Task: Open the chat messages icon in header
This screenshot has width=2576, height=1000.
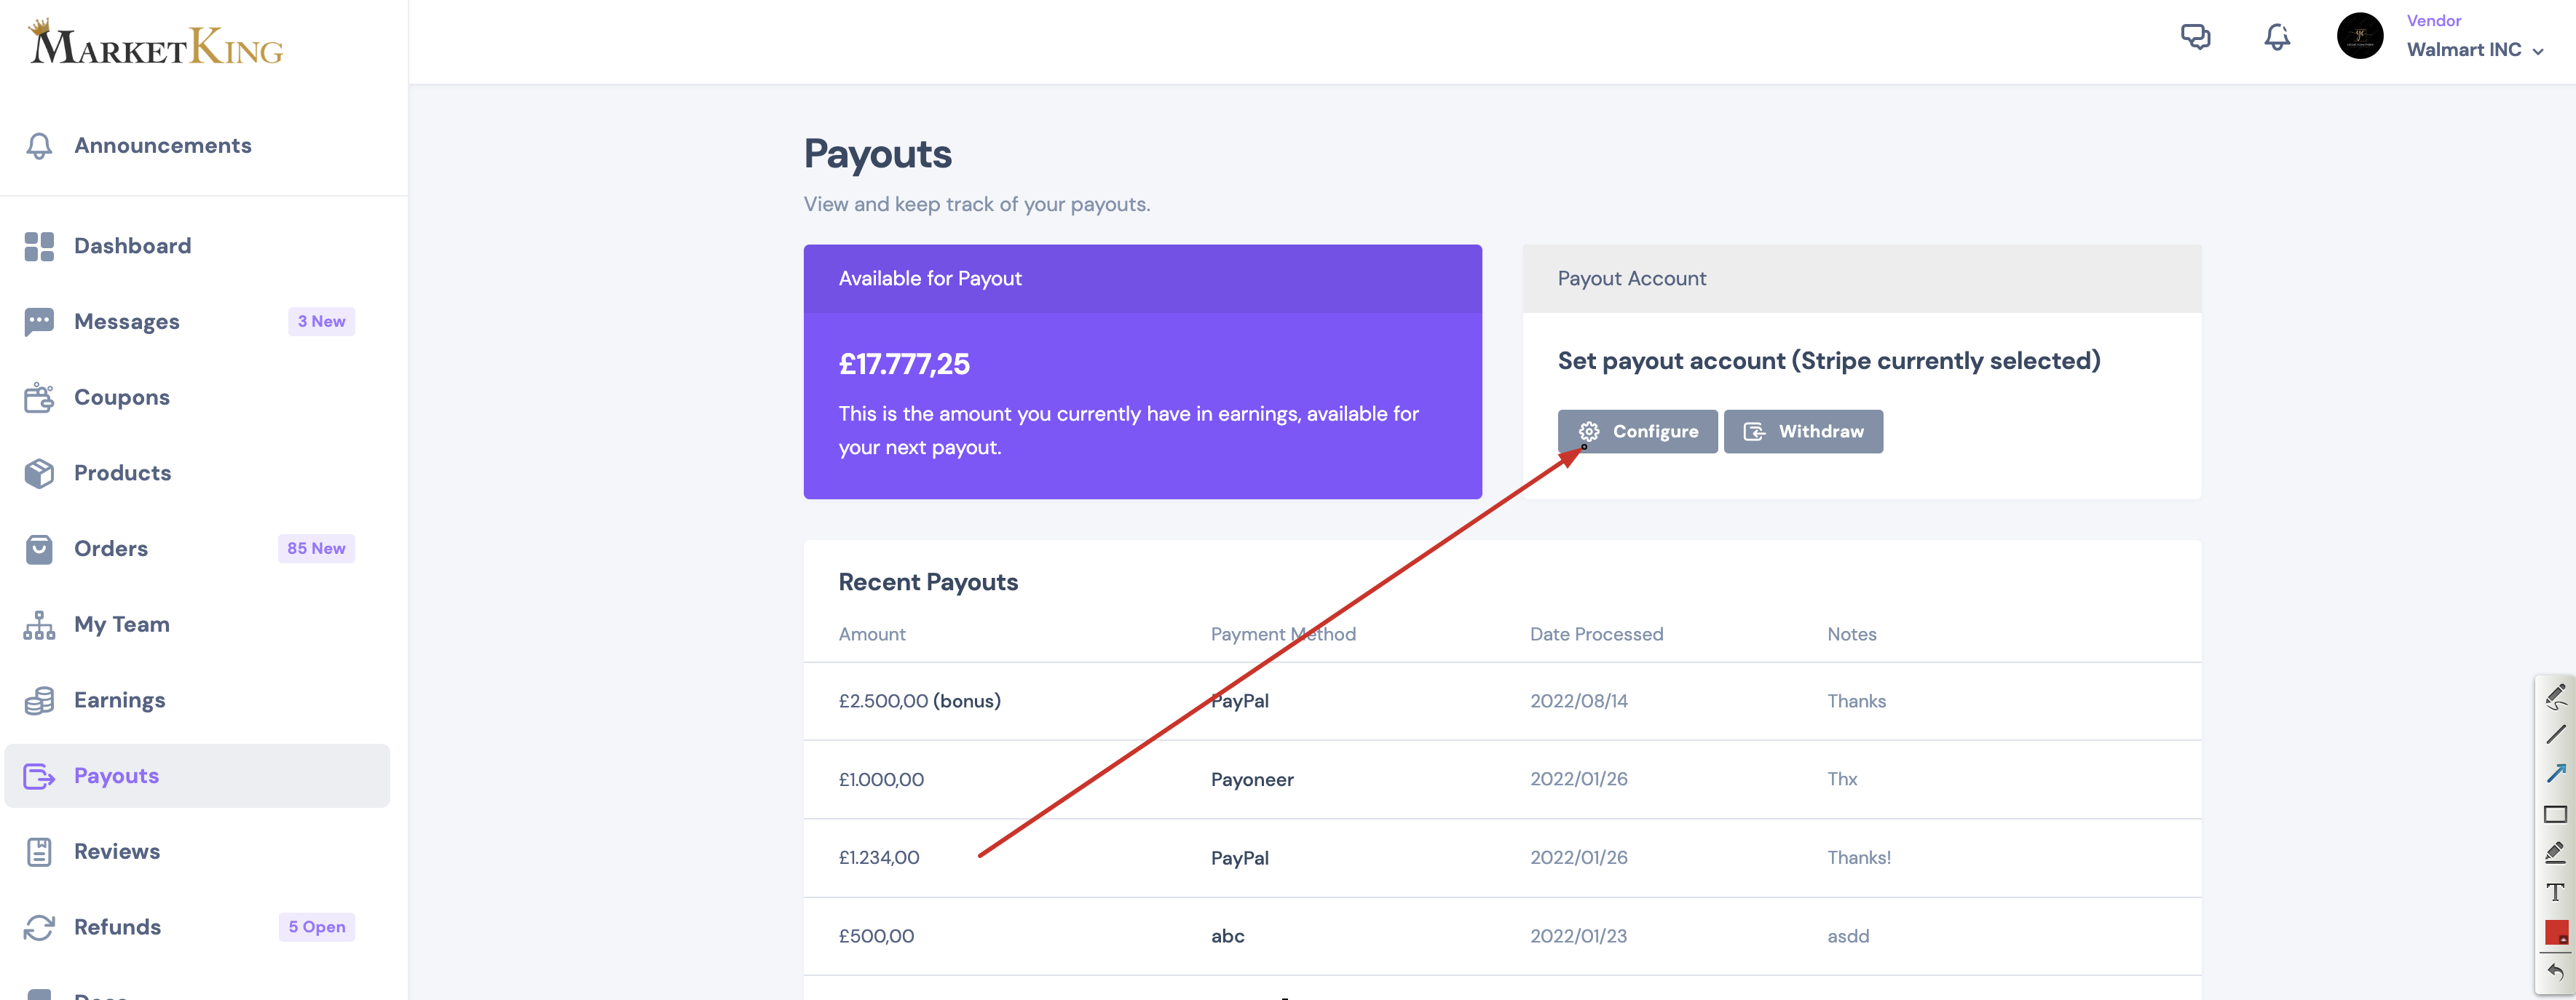Action: 2195,37
